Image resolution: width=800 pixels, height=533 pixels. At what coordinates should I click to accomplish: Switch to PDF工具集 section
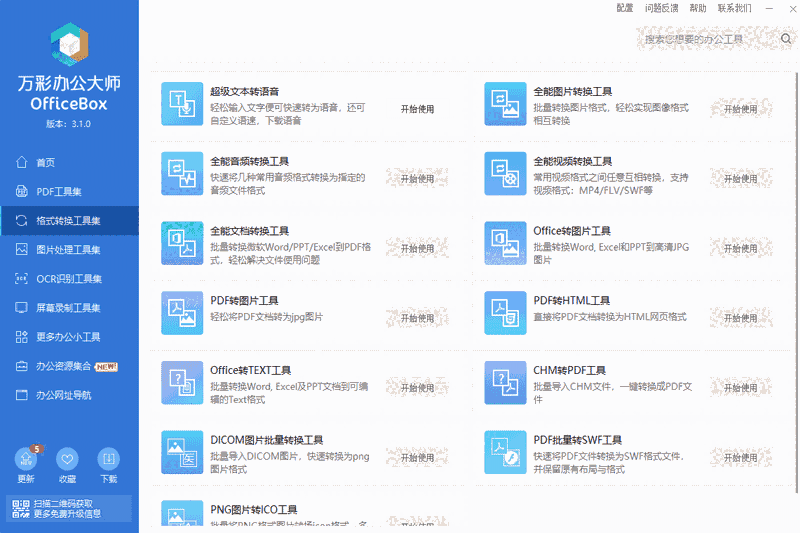[69, 191]
